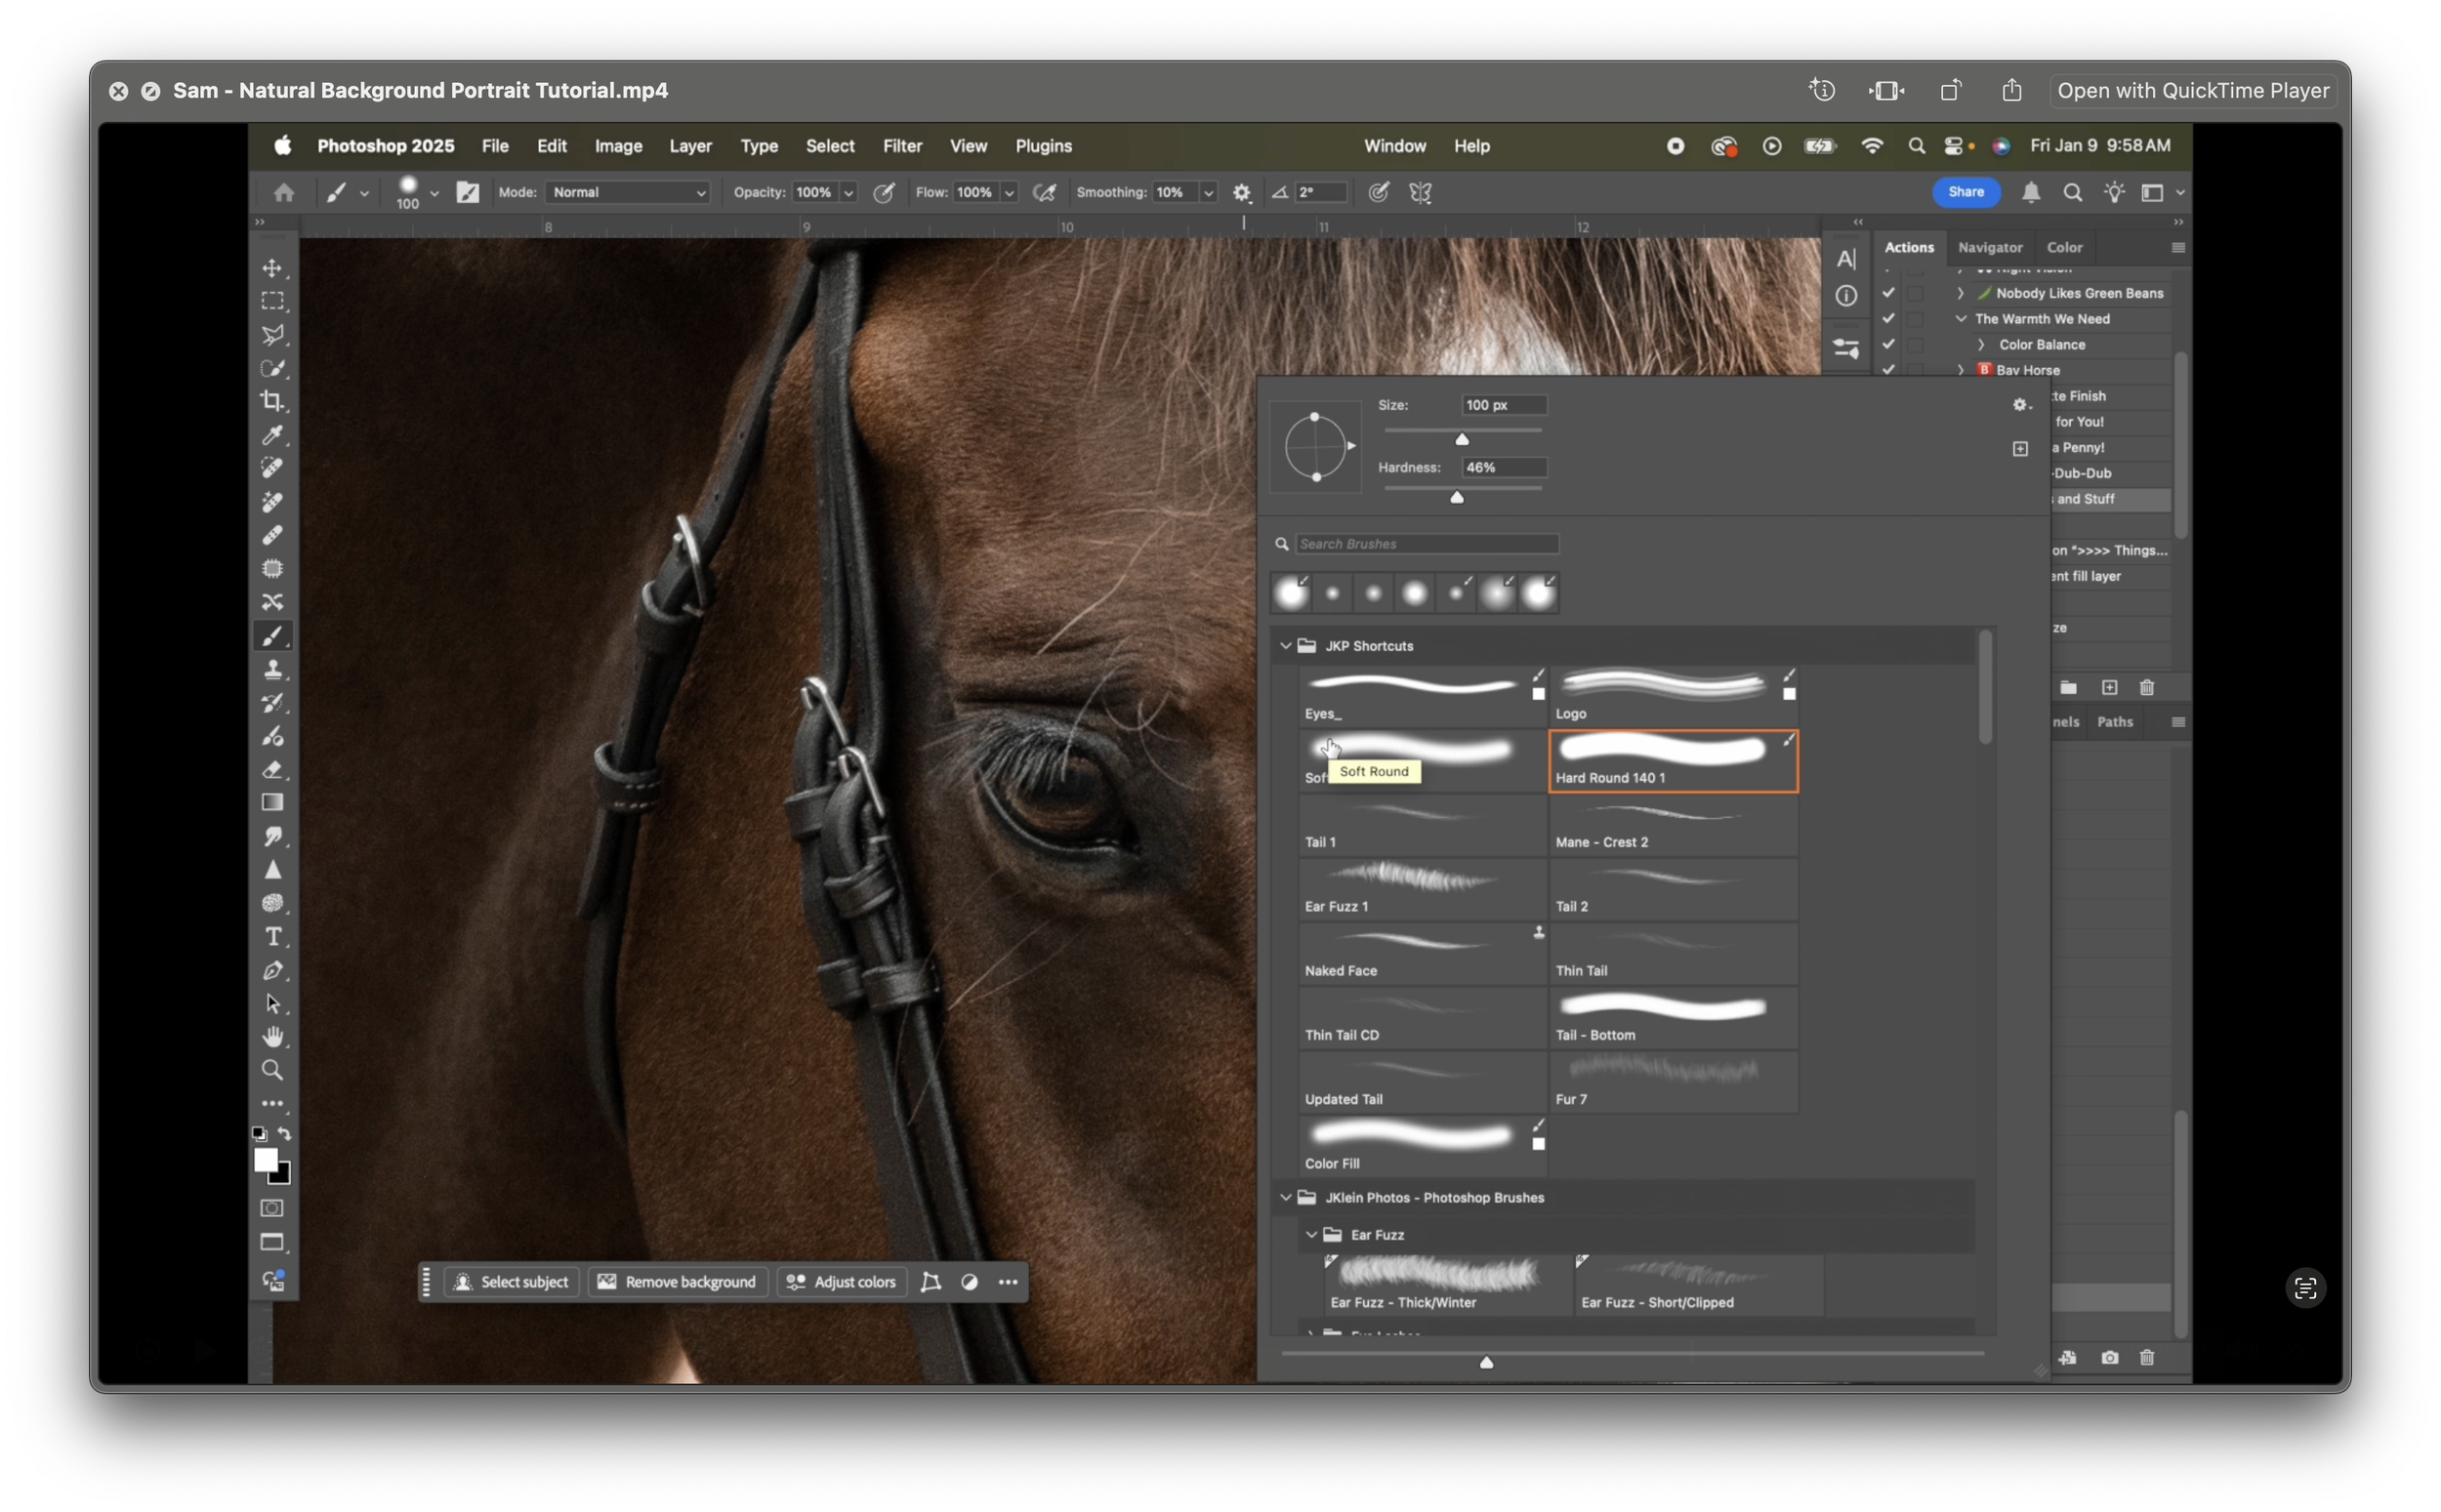Viewport: 2441px width, 1512px height.
Task: Select the Hard Round 140 1 brush
Action: [1672, 760]
